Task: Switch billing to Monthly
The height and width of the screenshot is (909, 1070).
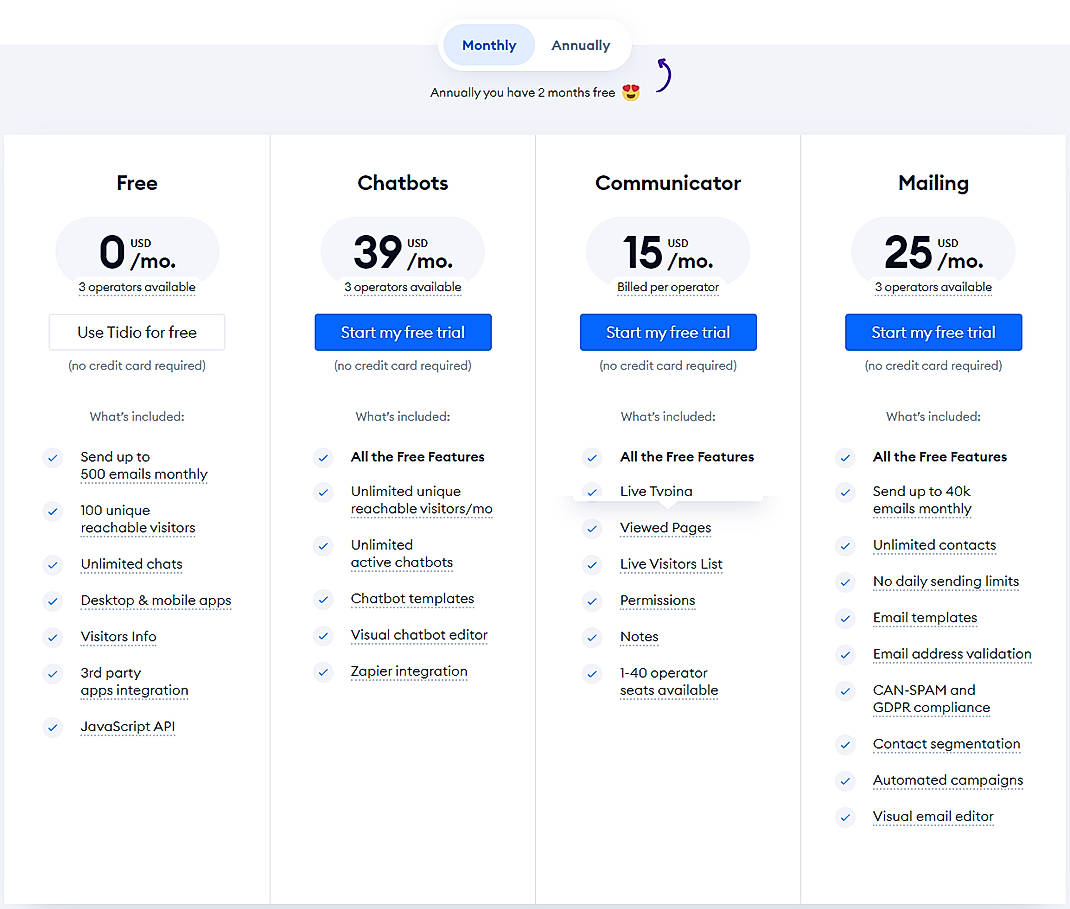Action: pyautogui.click(x=489, y=45)
